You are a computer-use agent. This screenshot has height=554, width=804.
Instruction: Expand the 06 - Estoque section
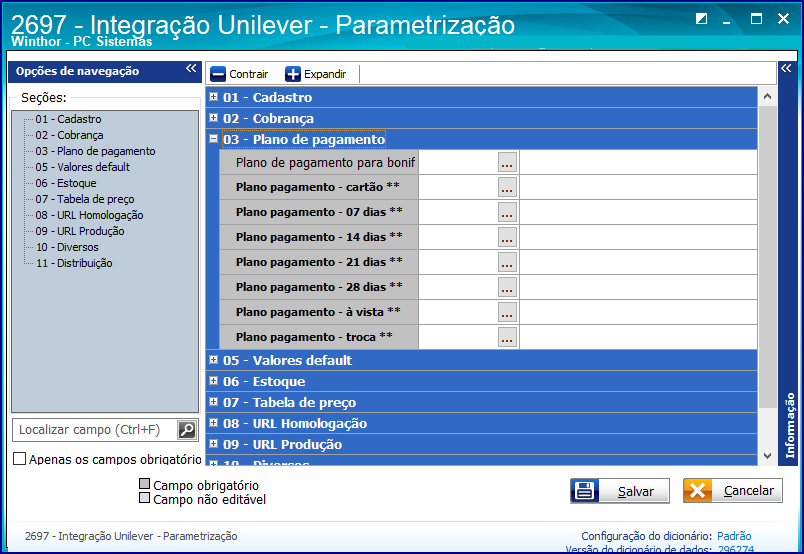coord(214,381)
